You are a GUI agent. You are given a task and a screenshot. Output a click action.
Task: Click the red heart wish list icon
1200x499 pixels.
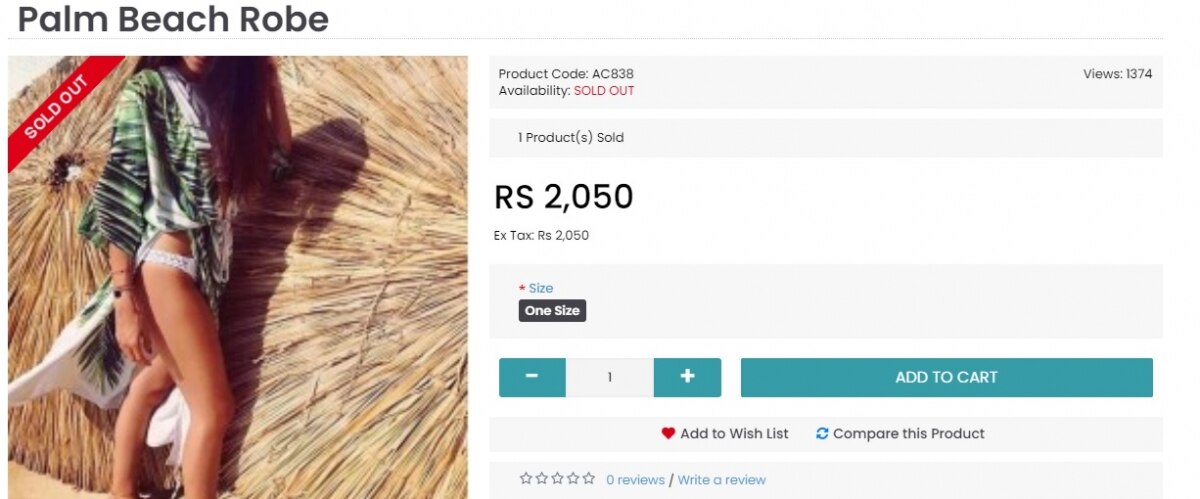668,433
